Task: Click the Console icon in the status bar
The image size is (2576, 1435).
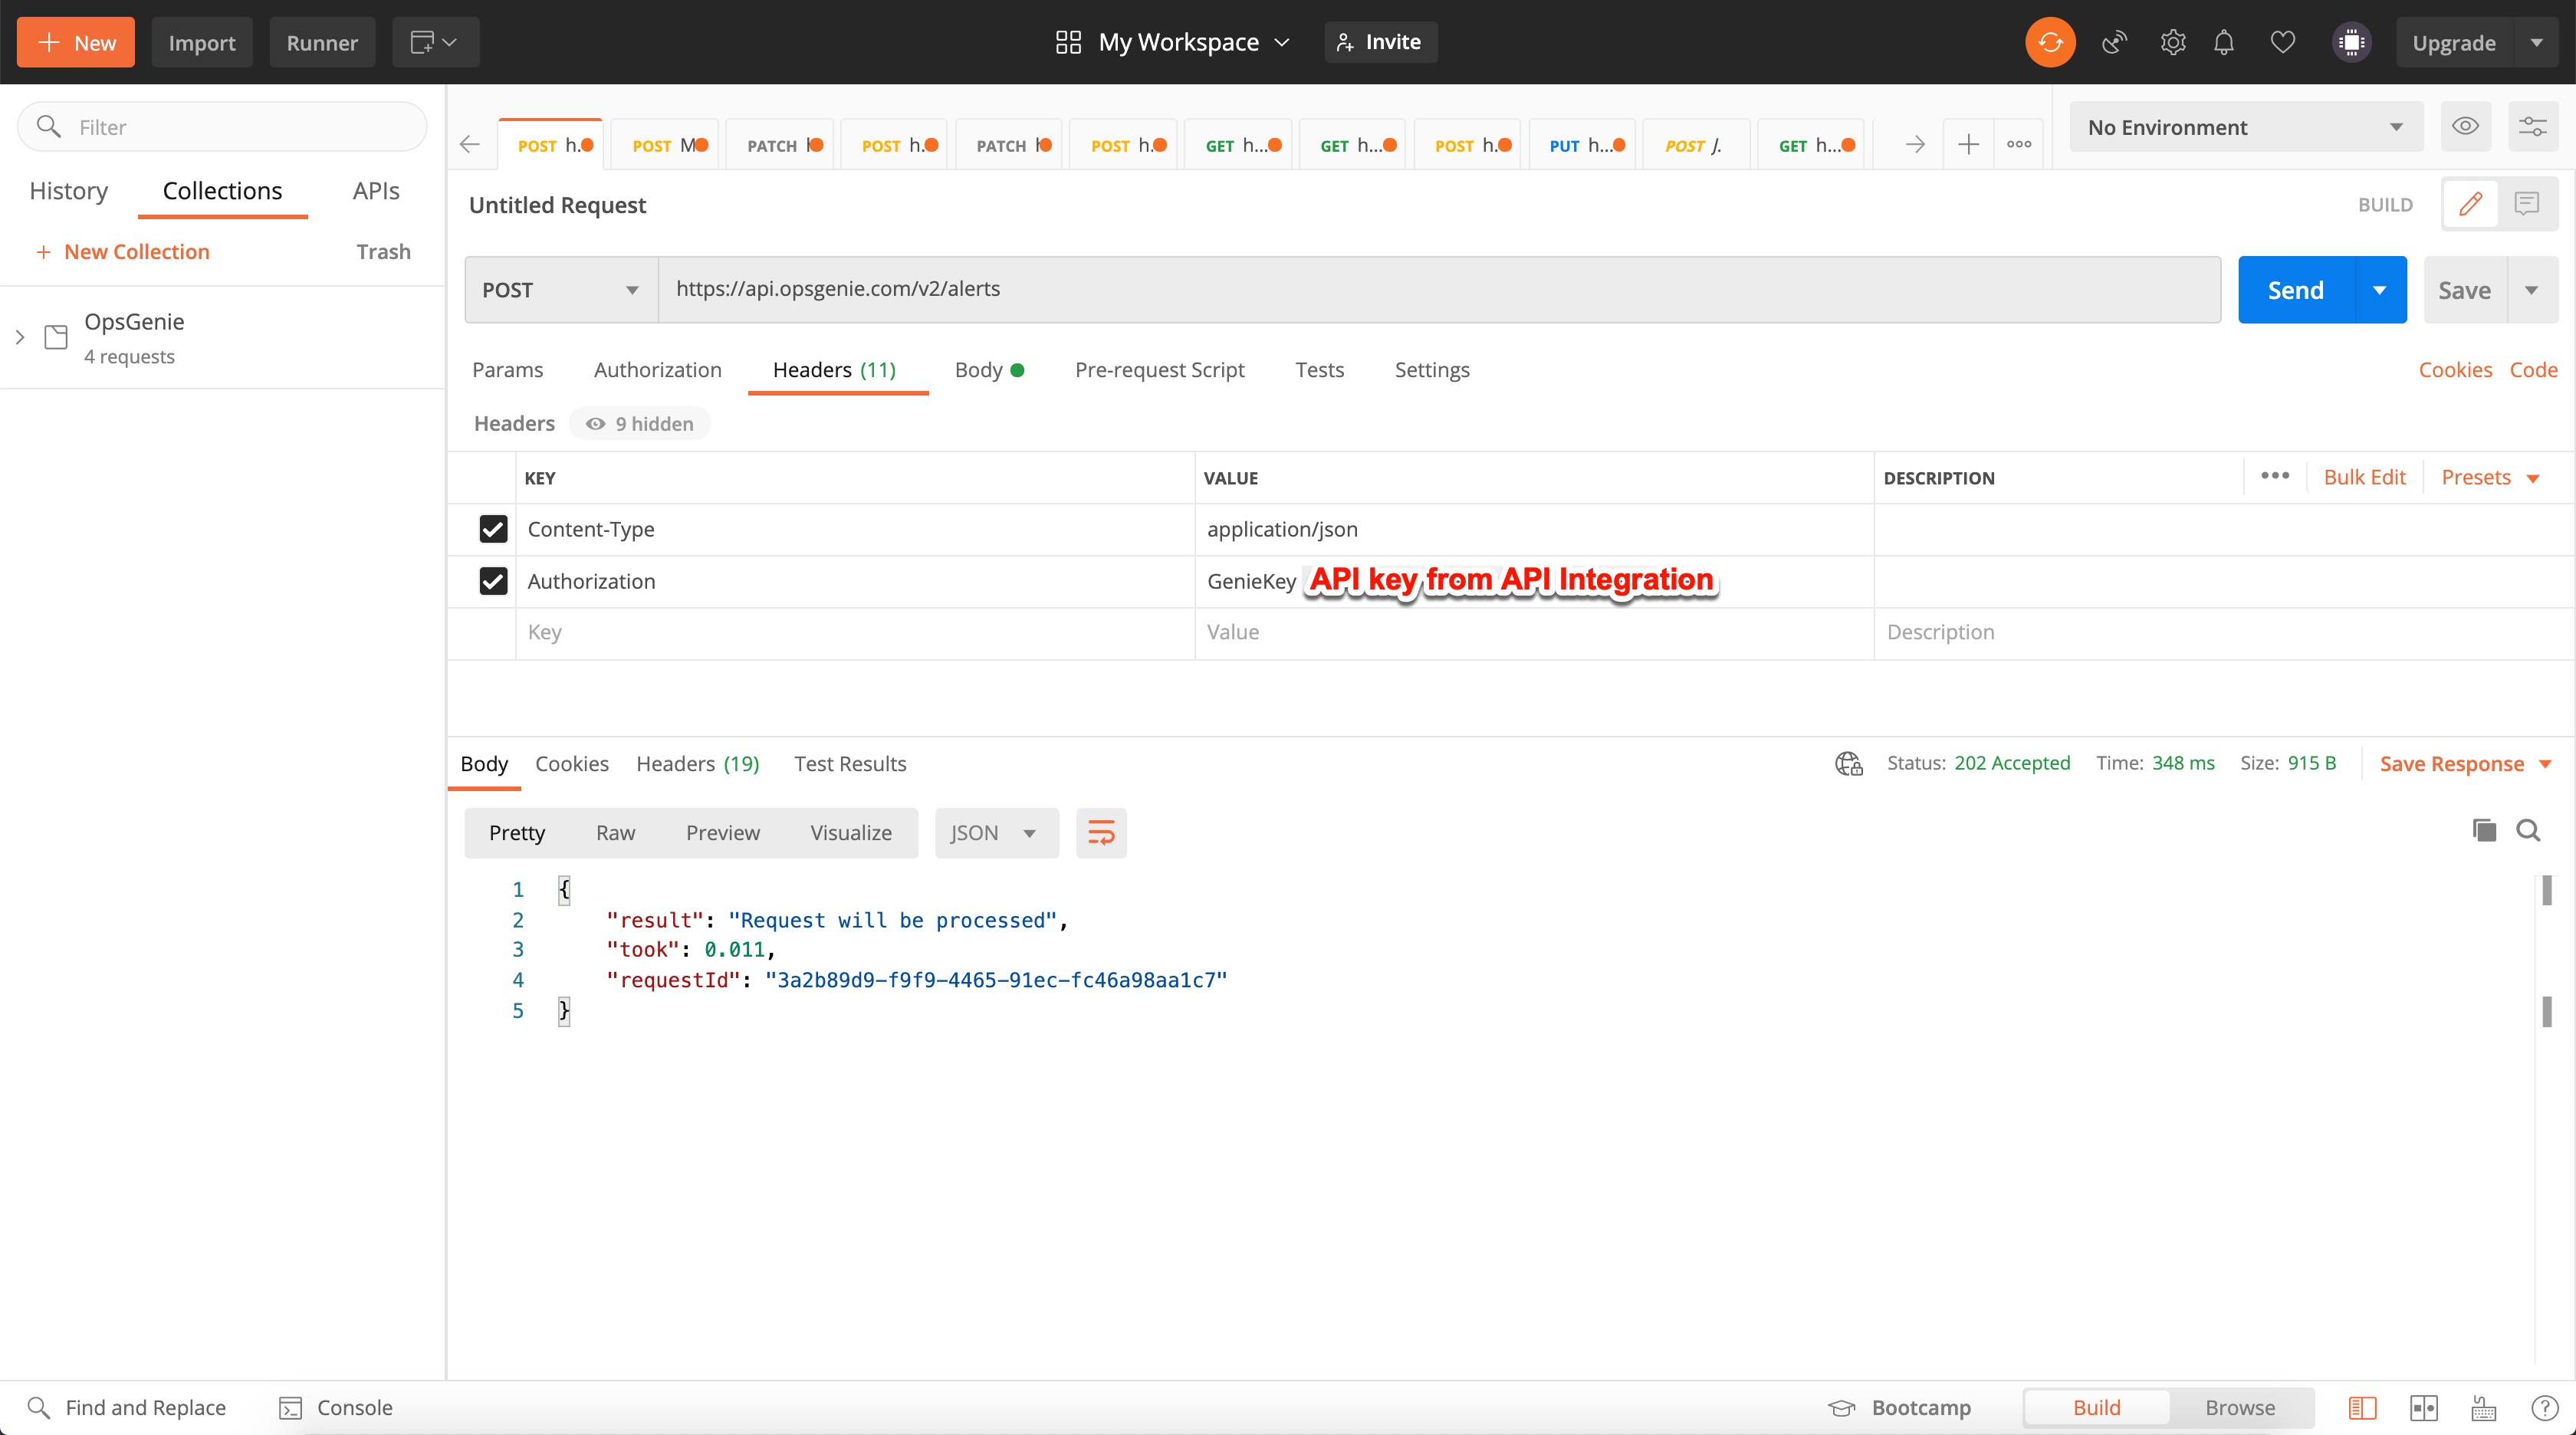Action: coord(290,1407)
